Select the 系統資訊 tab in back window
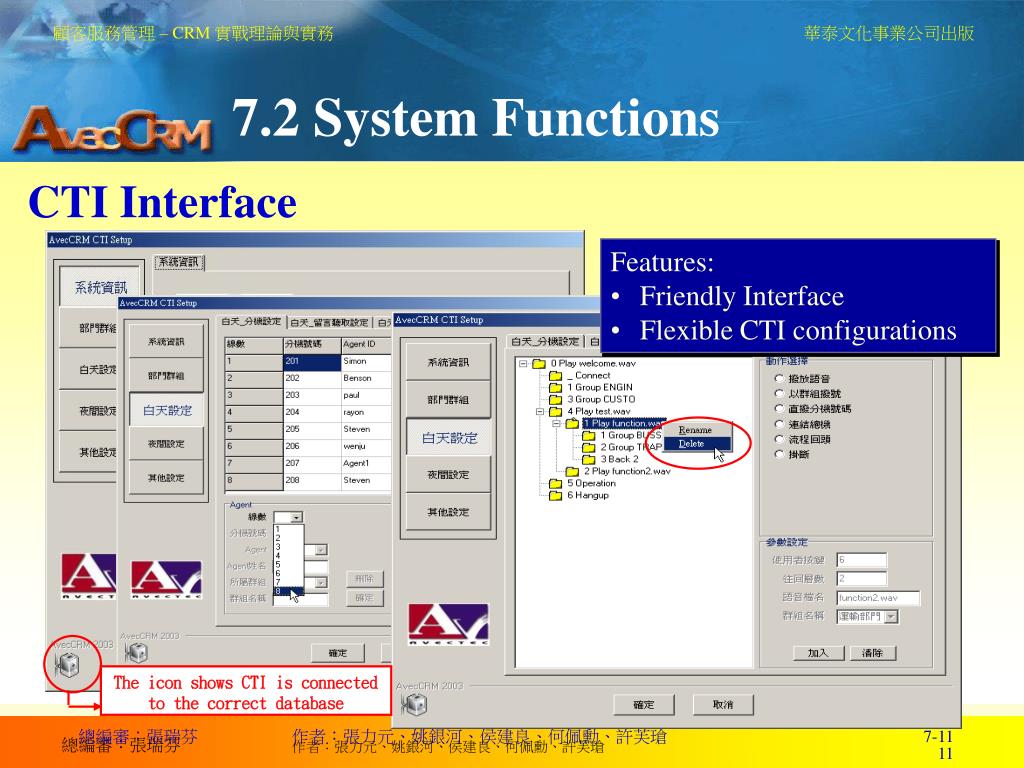 (x=179, y=263)
